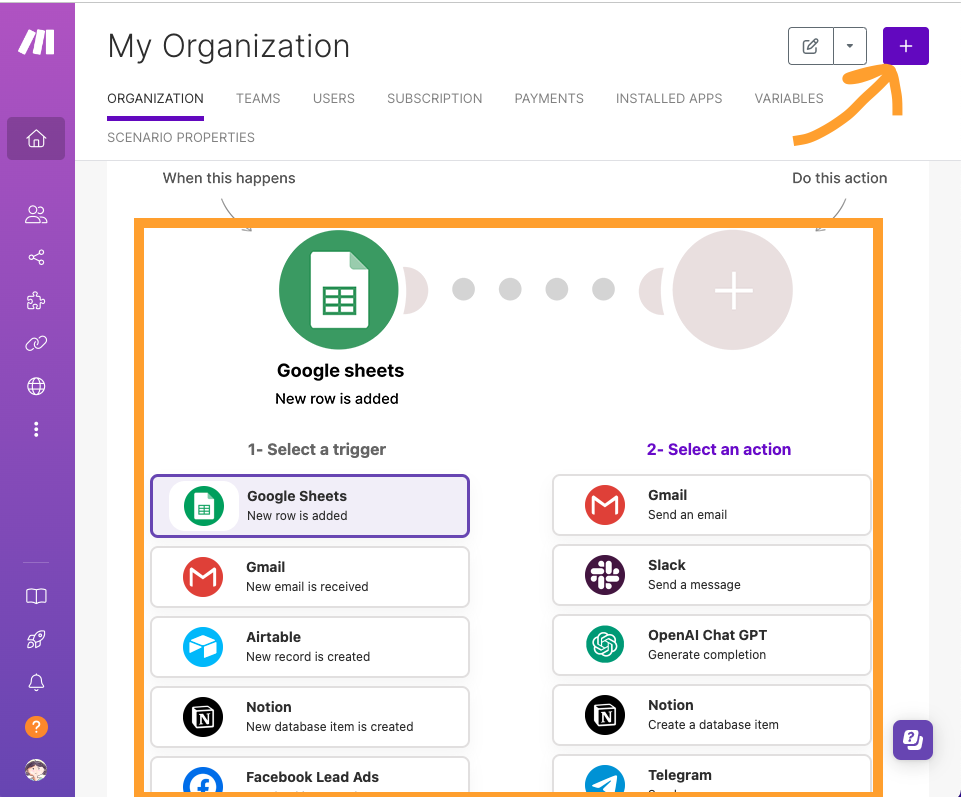Click the large plus action placeholder circle
The width and height of the screenshot is (961, 797).
[733, 290]
